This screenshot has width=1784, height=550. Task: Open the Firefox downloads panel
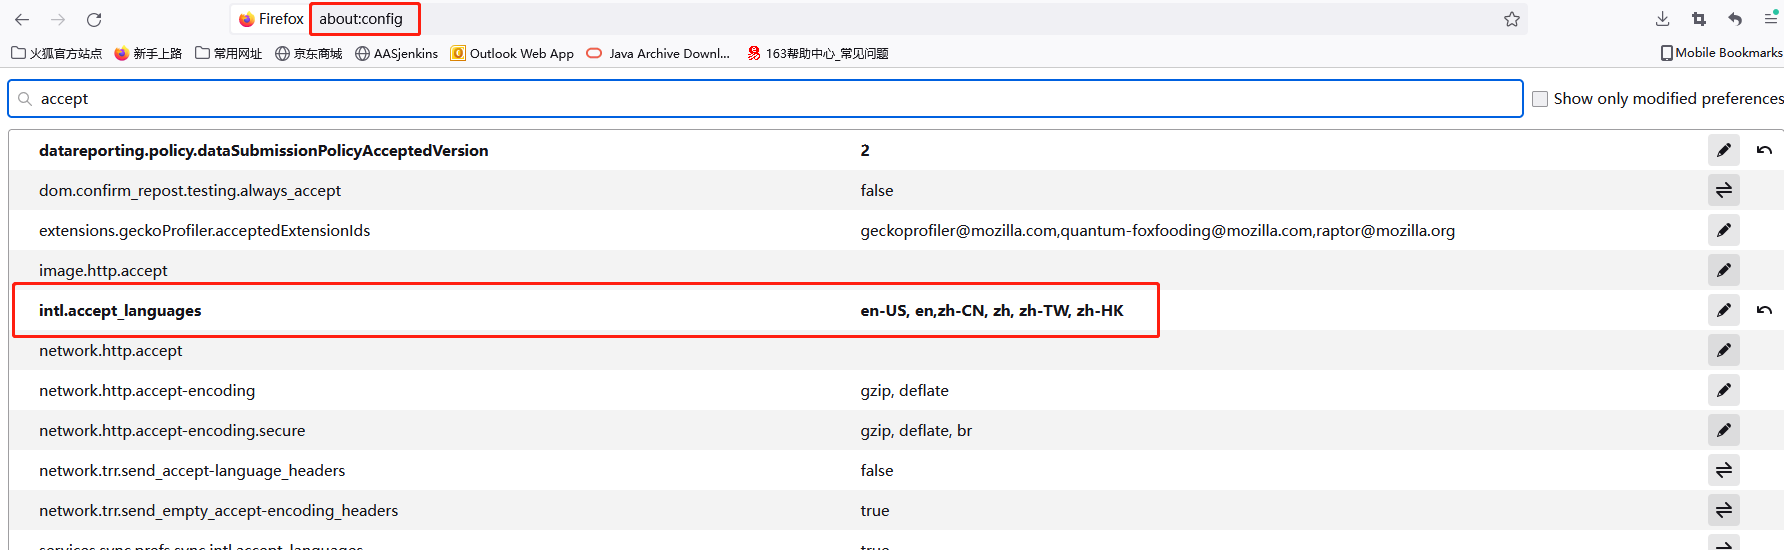pyautogui.click(x=1662, y=19)
